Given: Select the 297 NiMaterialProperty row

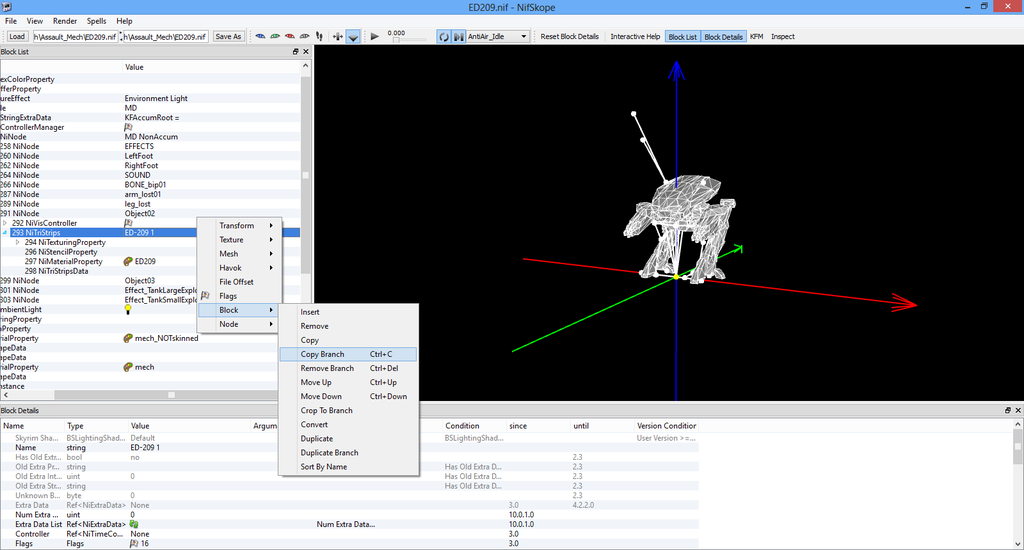Looking at the screenshot, I should click(x=63, y=261).
